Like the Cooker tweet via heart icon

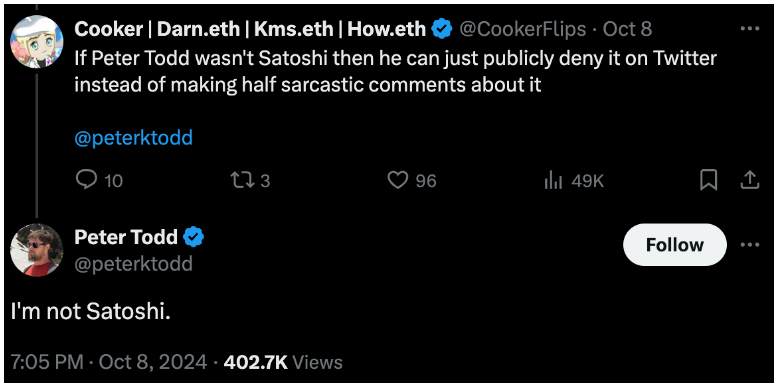[x=397, y=180]
